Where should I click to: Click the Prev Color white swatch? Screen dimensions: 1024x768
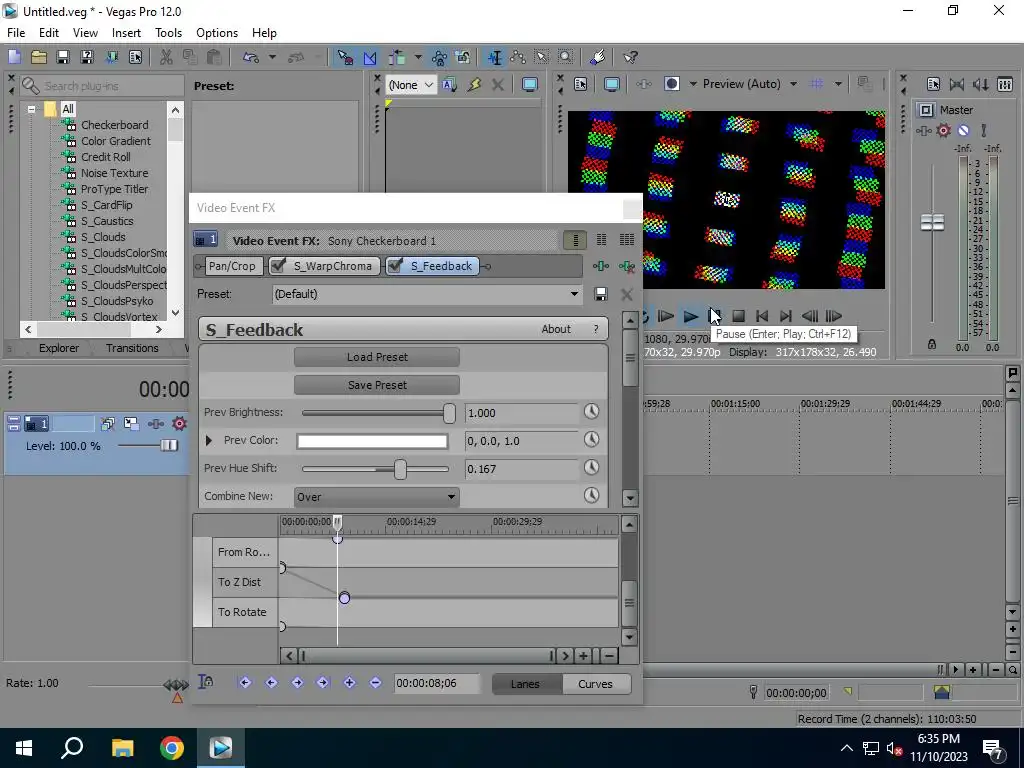(x=372, y=441)
